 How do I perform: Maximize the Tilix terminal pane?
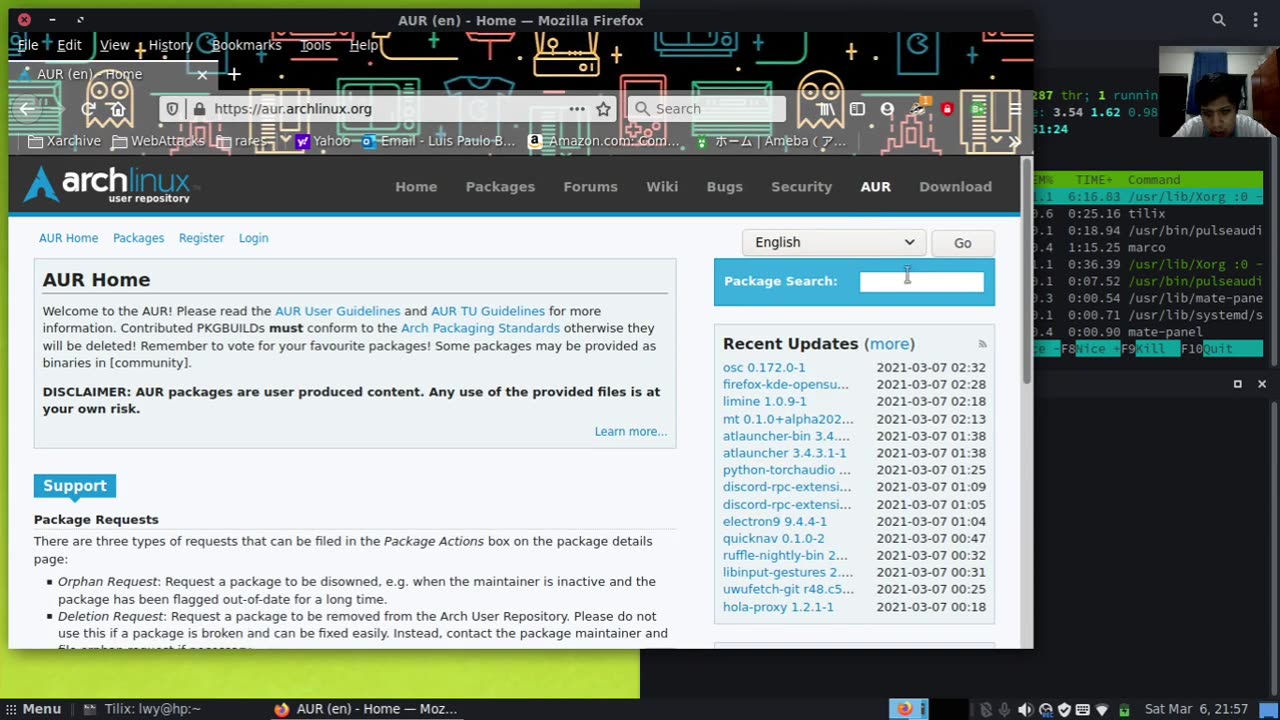tap(1238, 384)
